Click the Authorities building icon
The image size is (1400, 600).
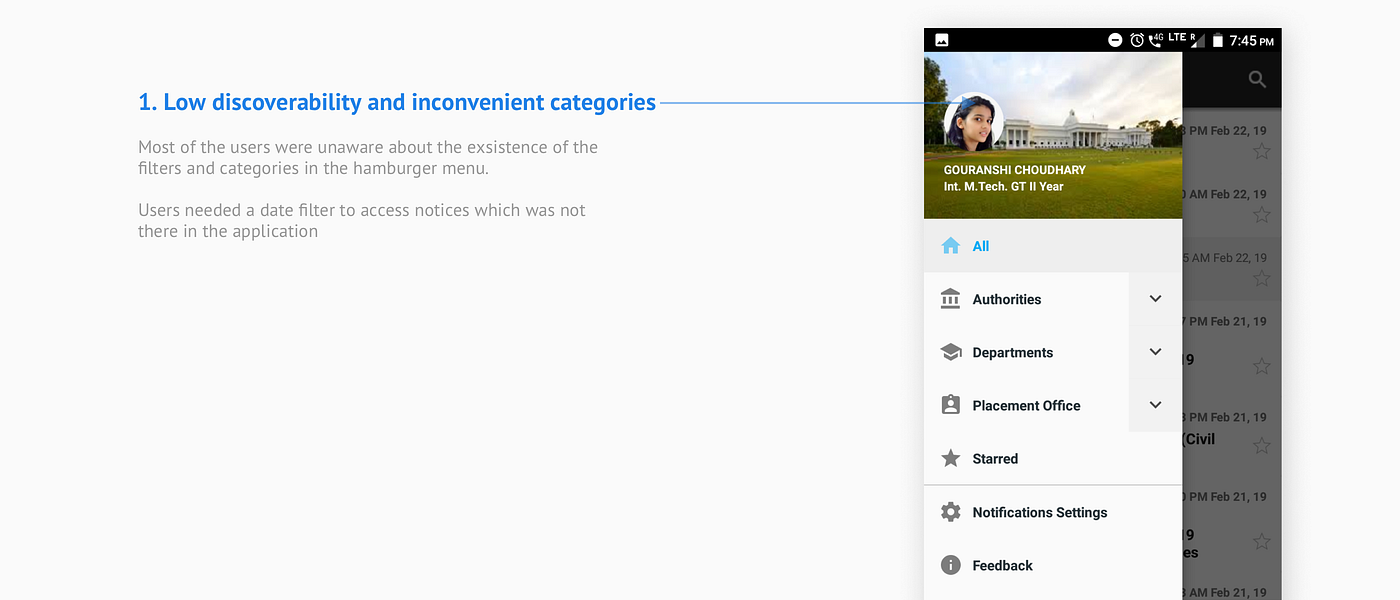pyautogui.click(x=950, y=298)
